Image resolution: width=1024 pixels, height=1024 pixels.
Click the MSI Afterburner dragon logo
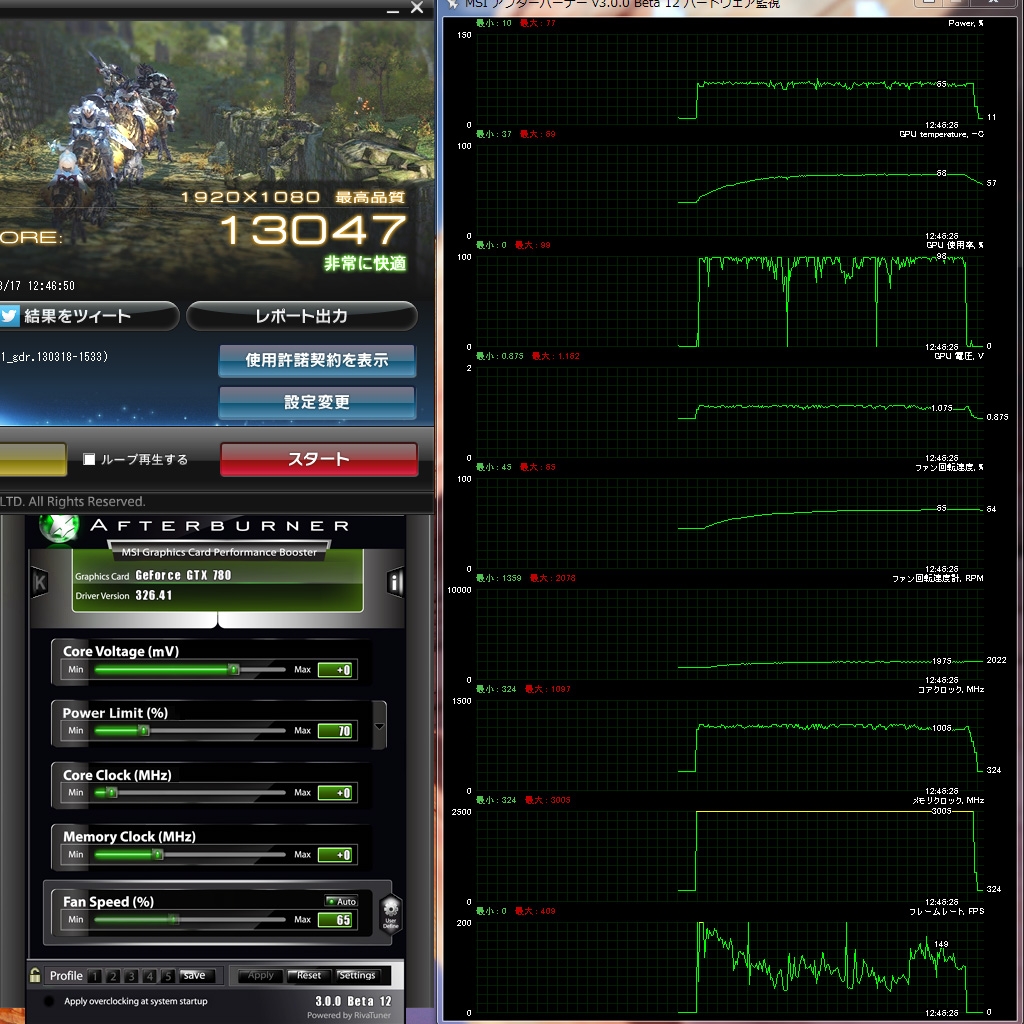tap(59, 528)
